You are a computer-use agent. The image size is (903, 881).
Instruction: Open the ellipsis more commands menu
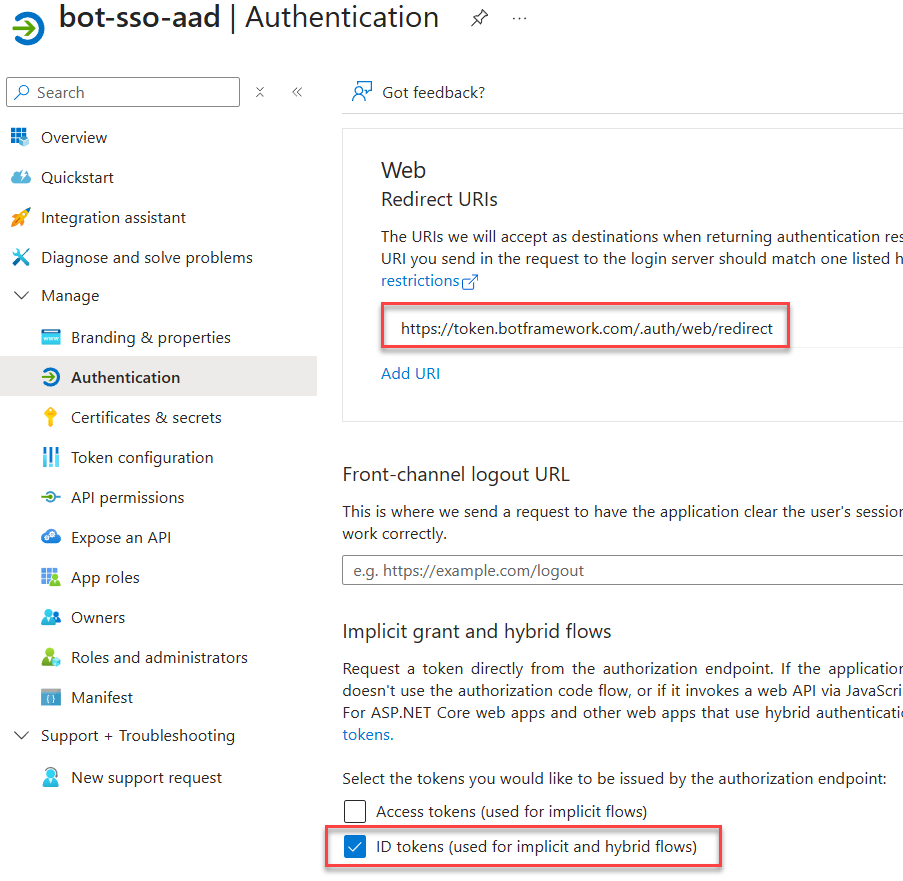(x=519, y=18)
